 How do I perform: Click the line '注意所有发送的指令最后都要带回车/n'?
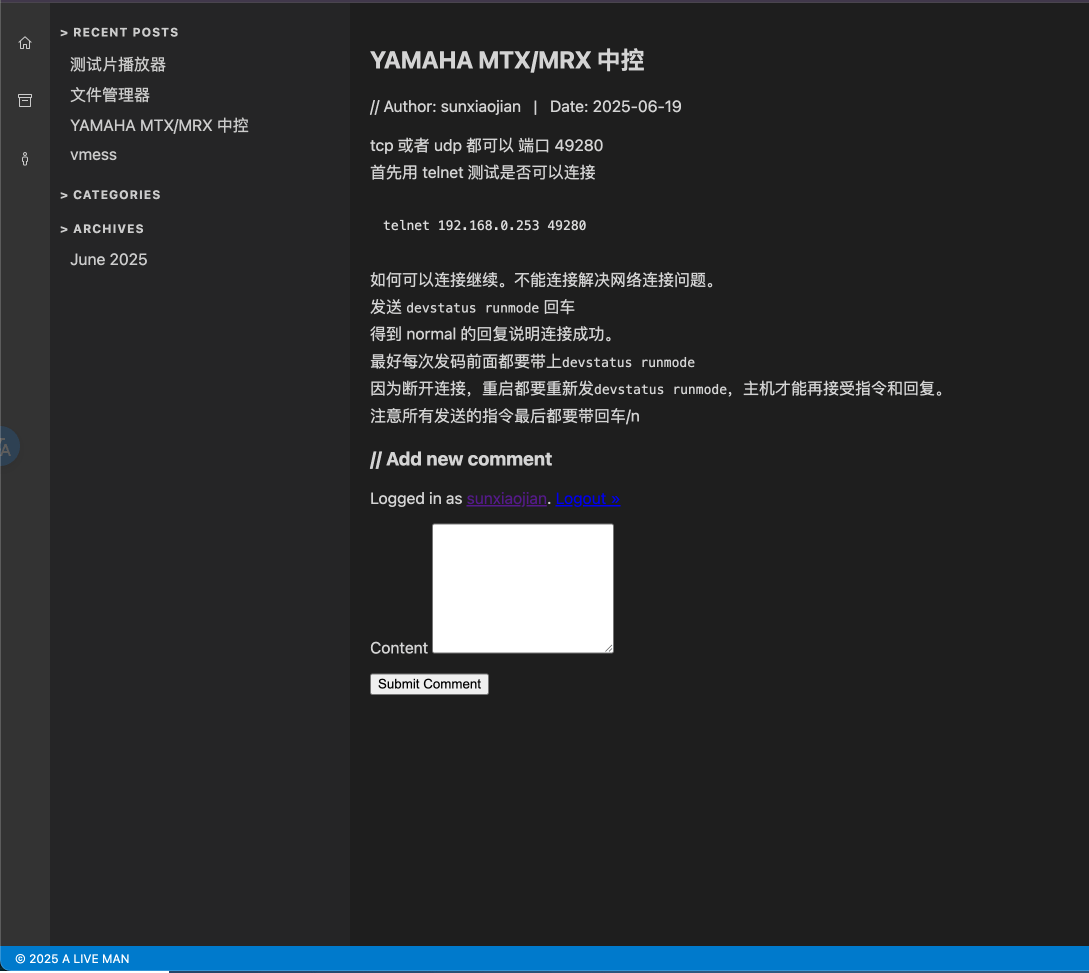(x=505, y=417)
